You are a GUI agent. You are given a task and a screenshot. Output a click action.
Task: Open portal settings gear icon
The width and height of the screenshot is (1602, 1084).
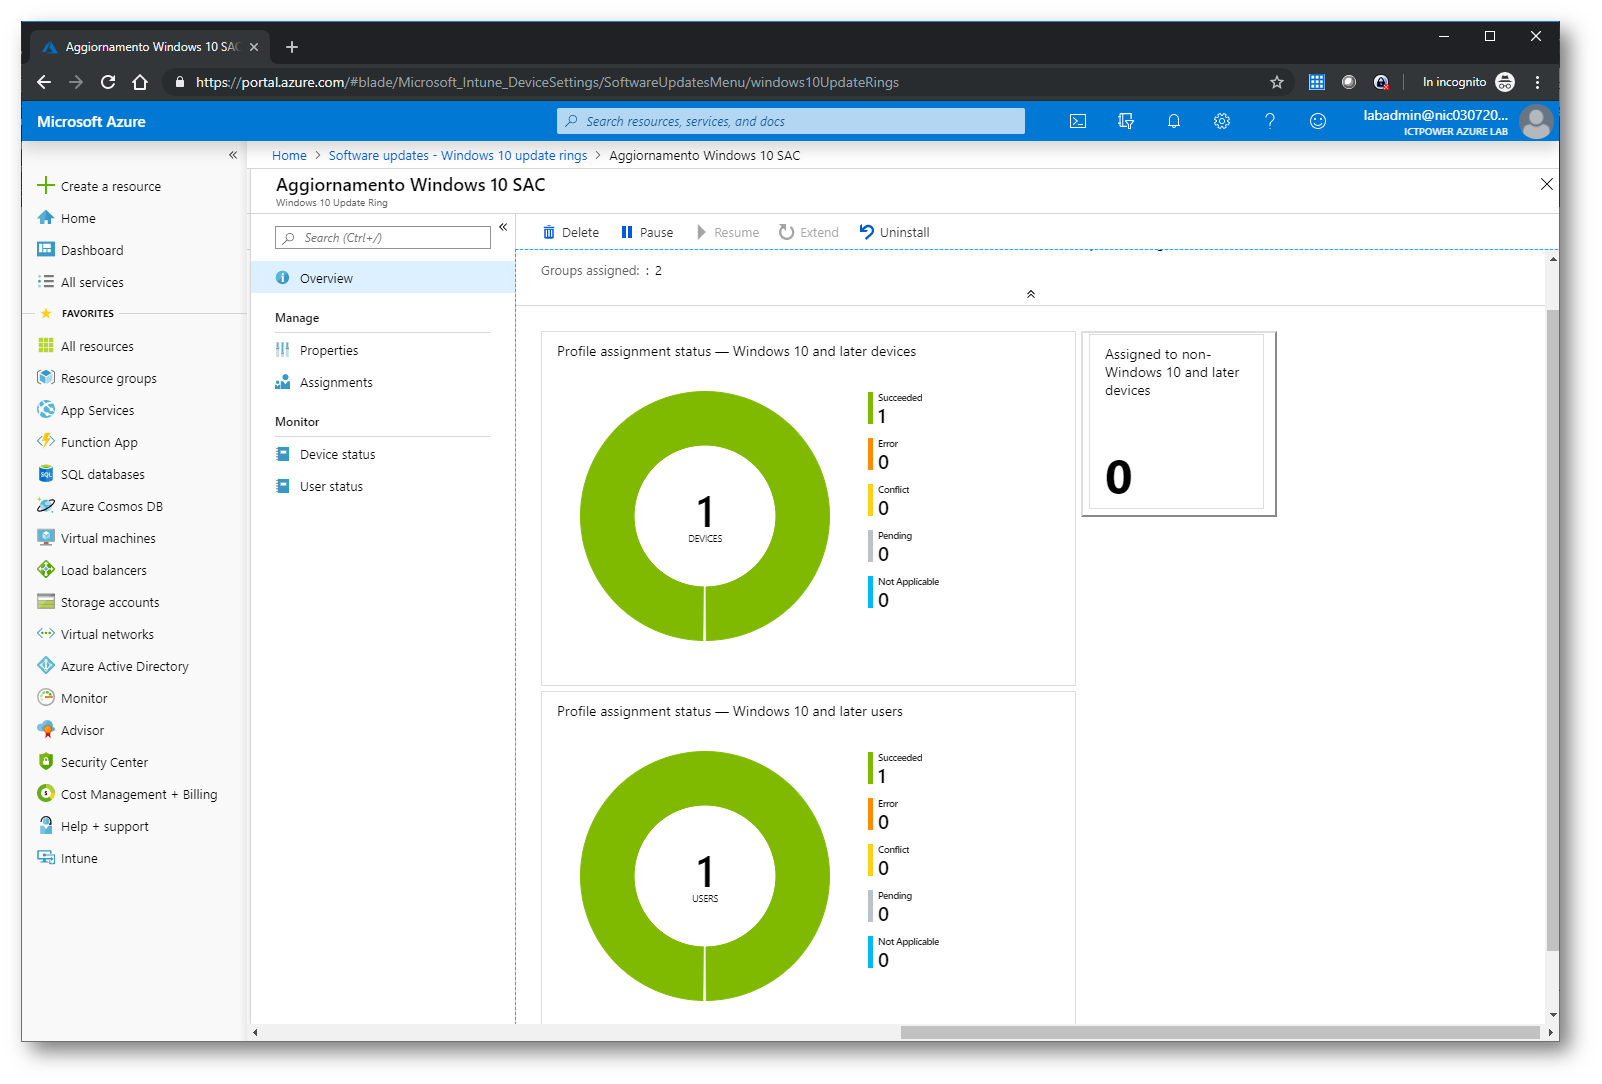[x=1222, y=121]
